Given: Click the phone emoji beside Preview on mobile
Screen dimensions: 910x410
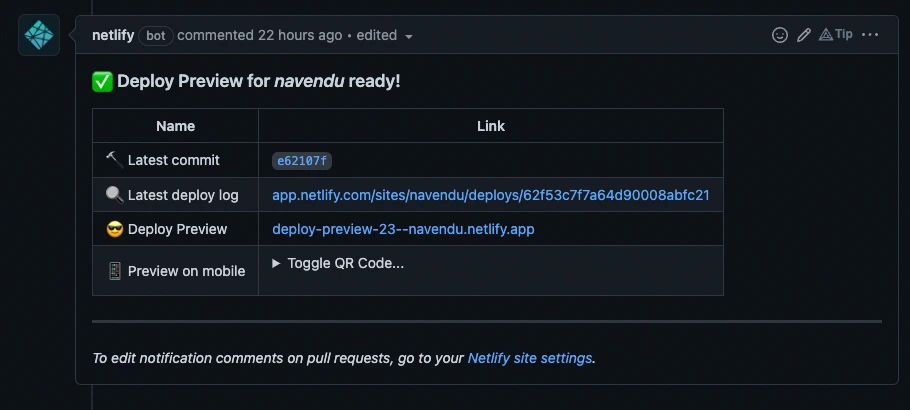Looking at the screenshot, I should click(115, 271).
